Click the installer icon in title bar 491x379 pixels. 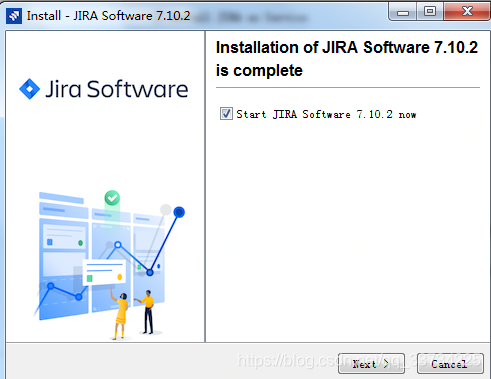tap(14, 16)
